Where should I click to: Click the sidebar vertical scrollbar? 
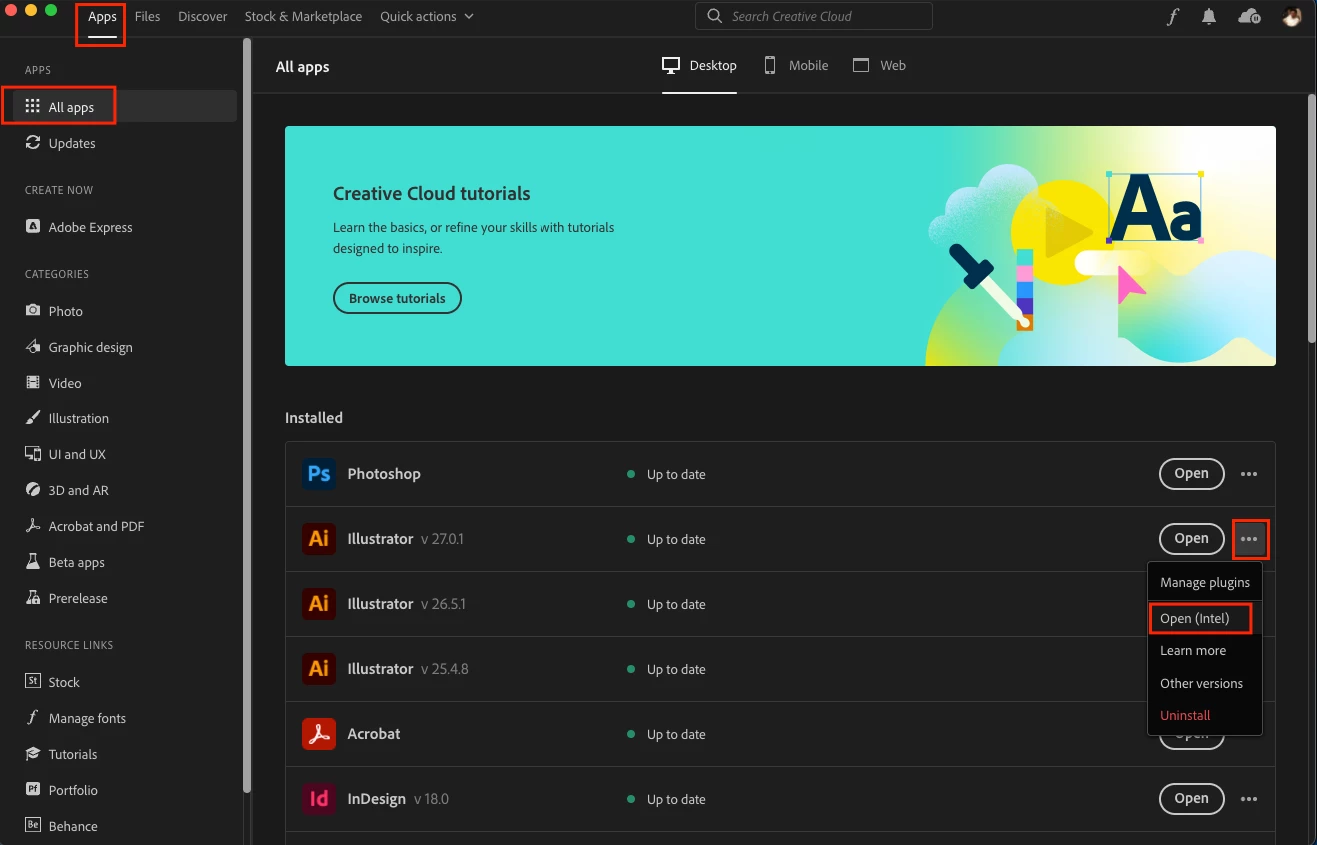coord(247,415)
